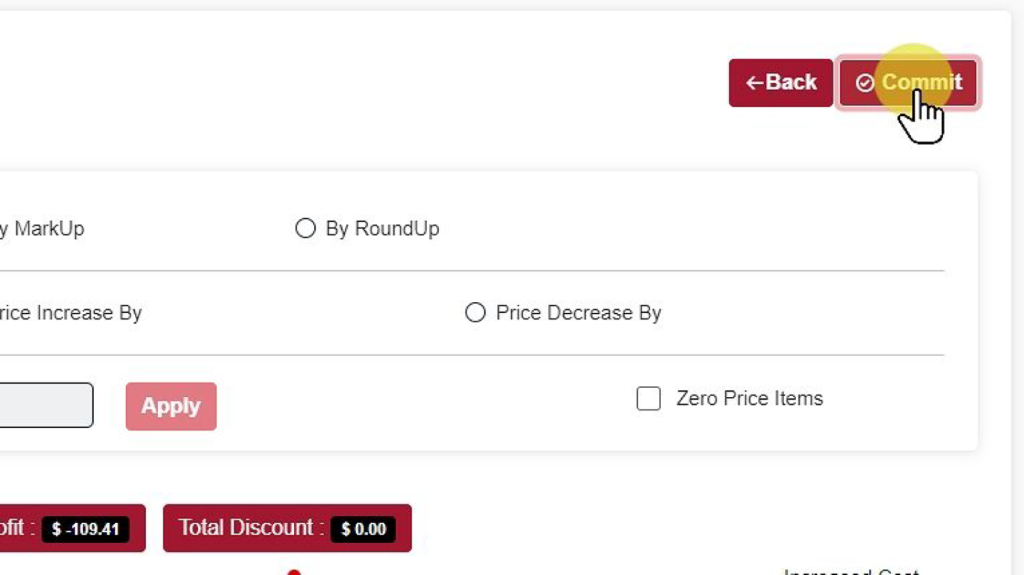Enable the Zero Price Items checkbox
The image size is (1024, 575).
[648, 399]
